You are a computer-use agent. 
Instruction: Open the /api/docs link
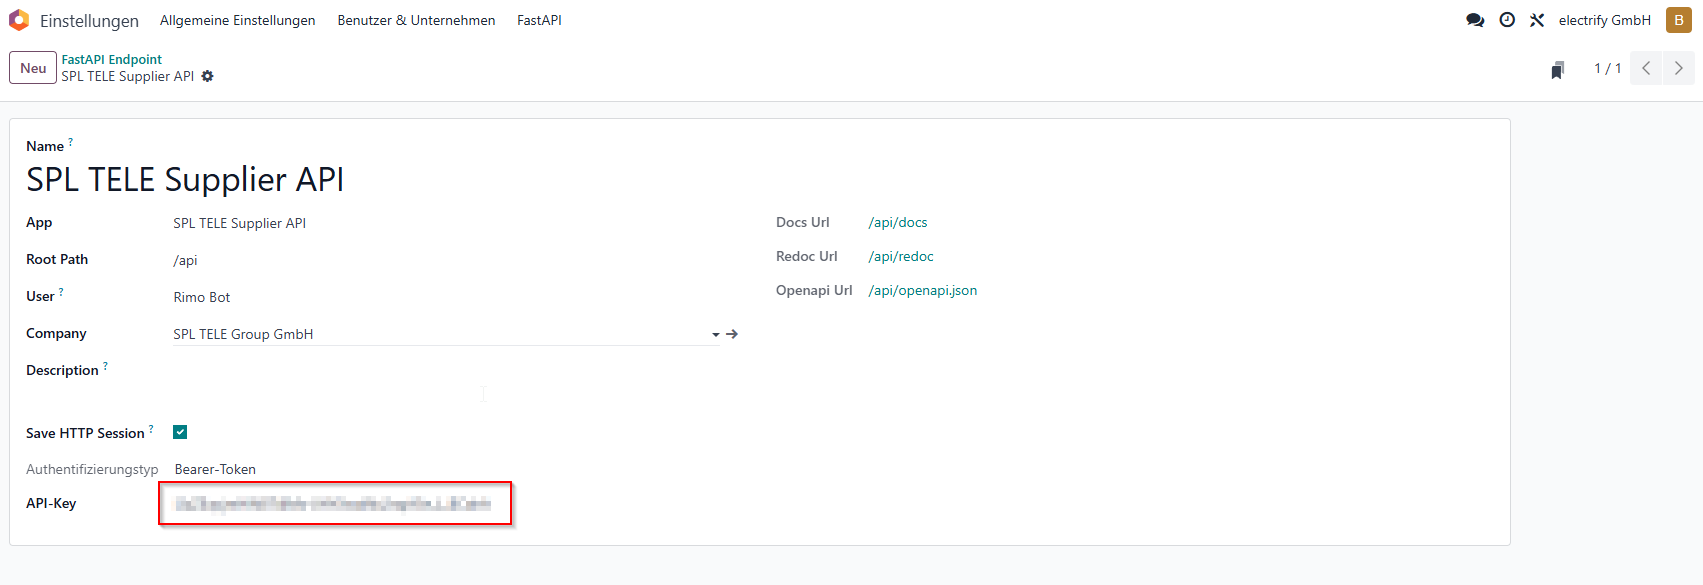[x=898, y=222]
